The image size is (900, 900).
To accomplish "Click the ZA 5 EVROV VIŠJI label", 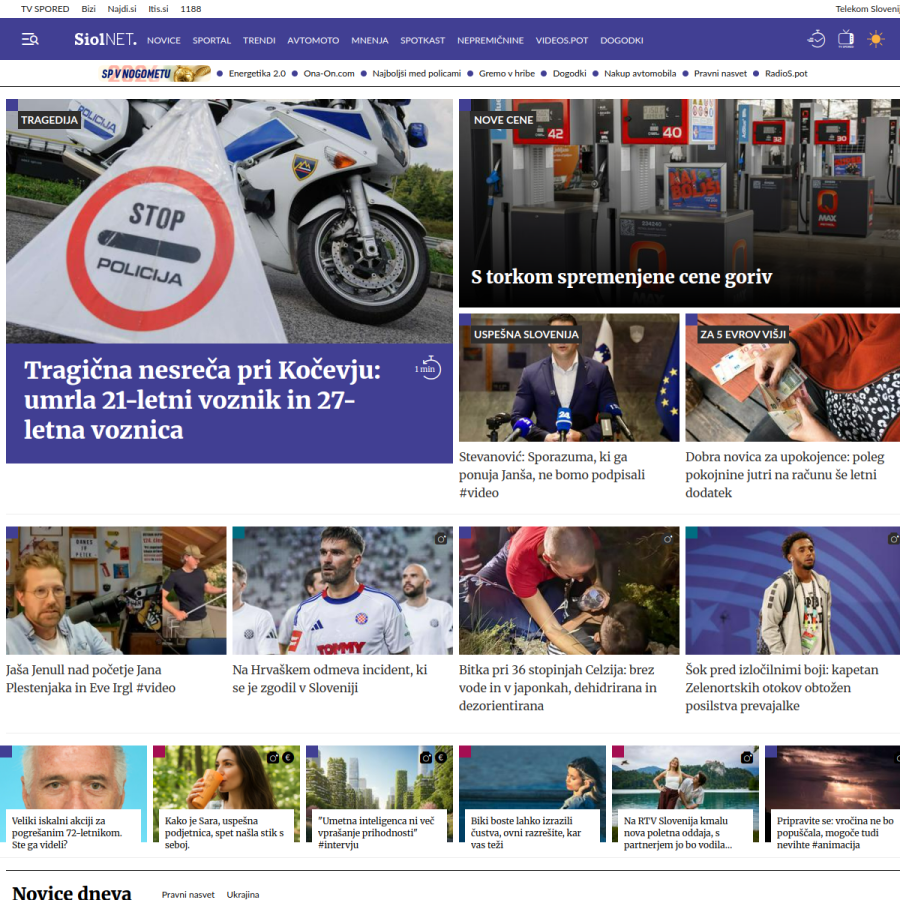I will point(743,334).
